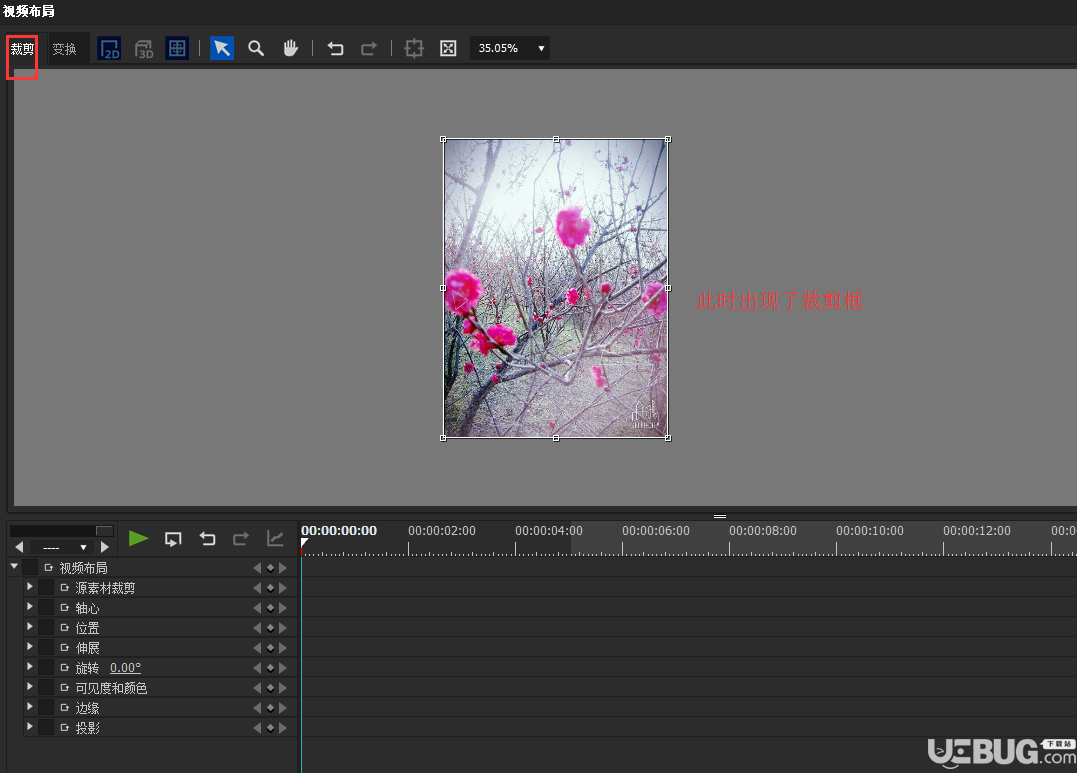
Task: Enable the 源素材裁剪 keyframe checkbox
Action: [x=46, y=587]
